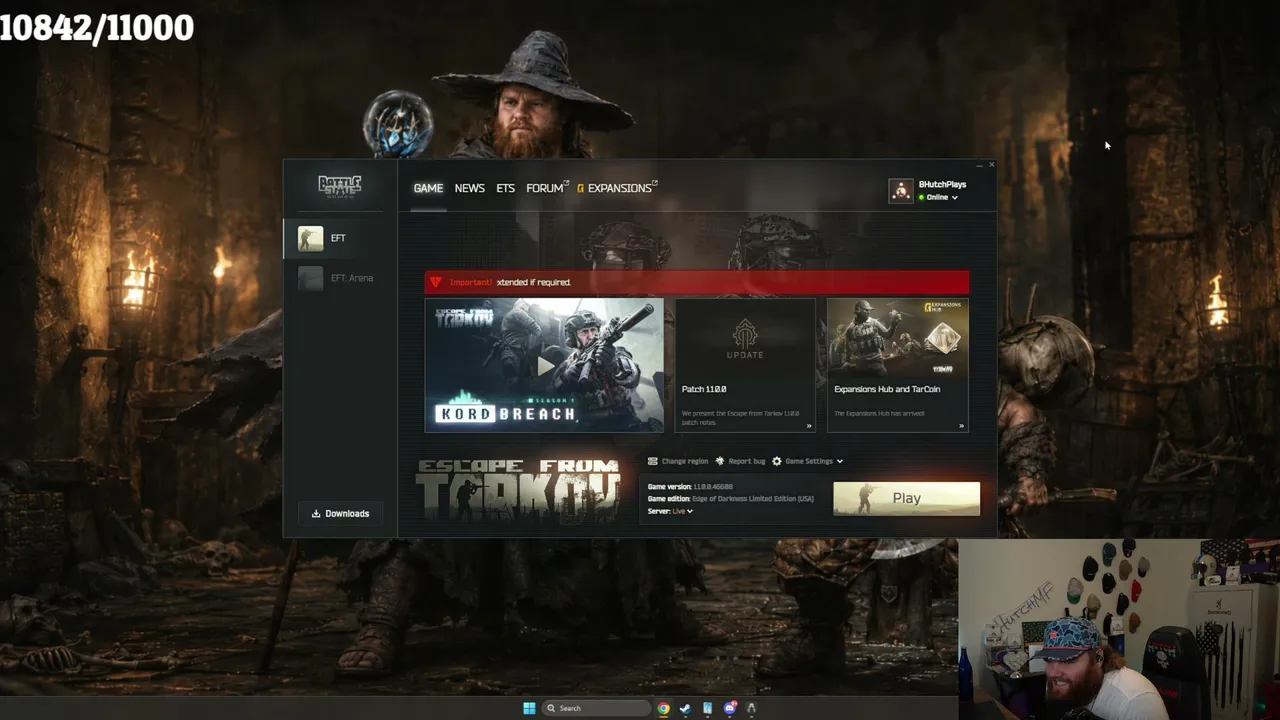This screenshot has height=720, width=1280.
Task: Click the download arrow icon beside Downloads
Action: point(316,514)
